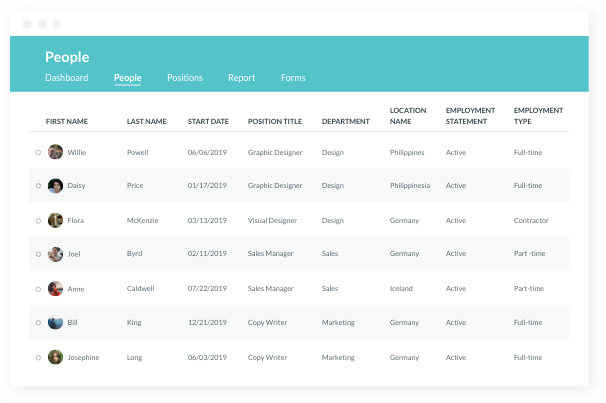Click the last name "King"
Image resolution: width=606 pixels, height=403 pixels.
click(134, 323)
